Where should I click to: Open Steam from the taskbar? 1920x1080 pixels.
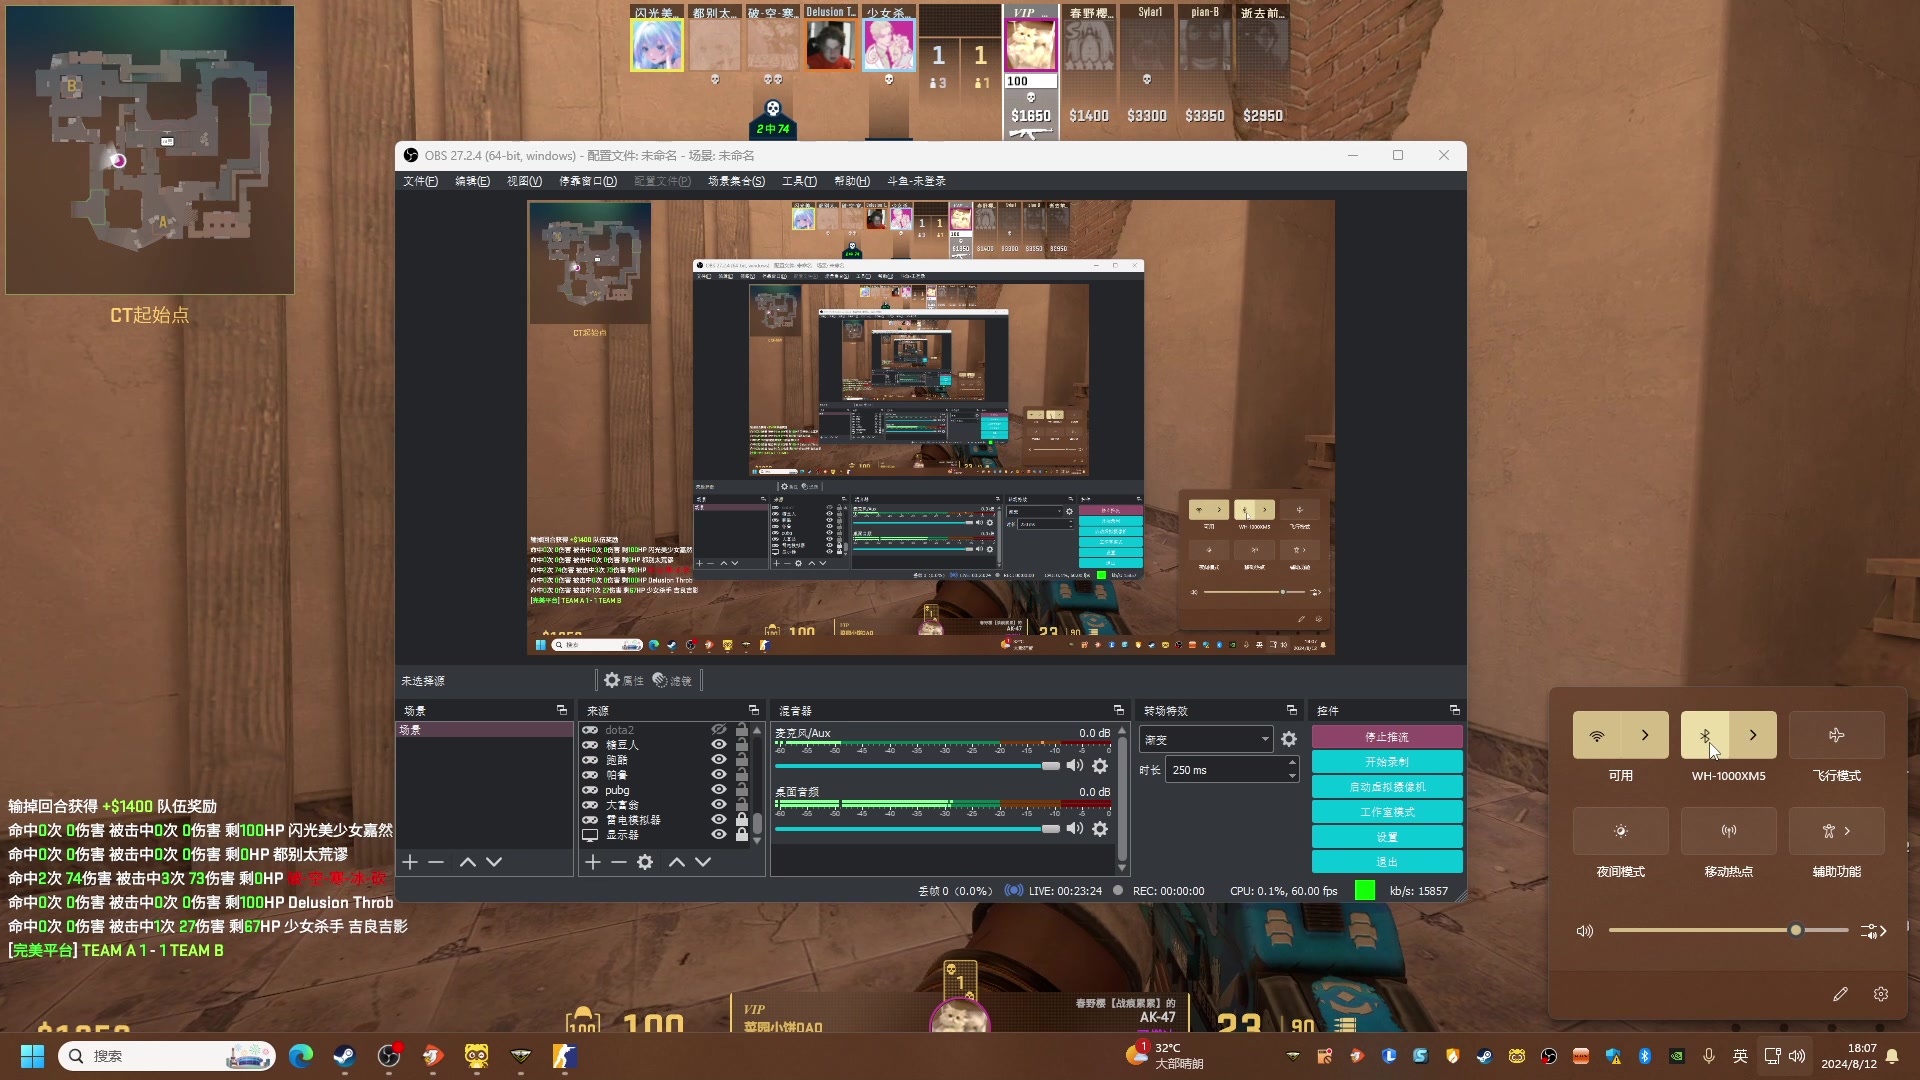pos(345,1056)
